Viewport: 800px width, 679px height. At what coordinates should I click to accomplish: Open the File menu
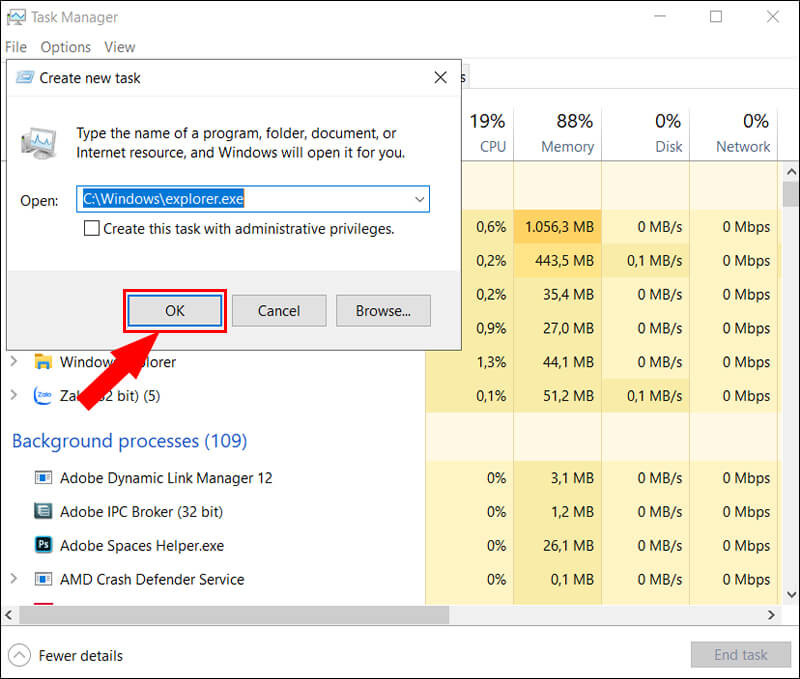point(16,47)
